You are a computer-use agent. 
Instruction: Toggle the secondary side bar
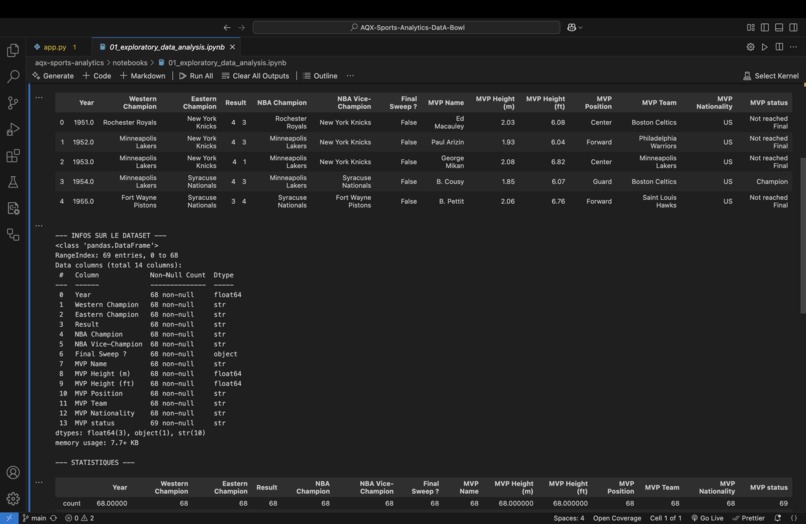pyautogui.click(x=794, y=27)
